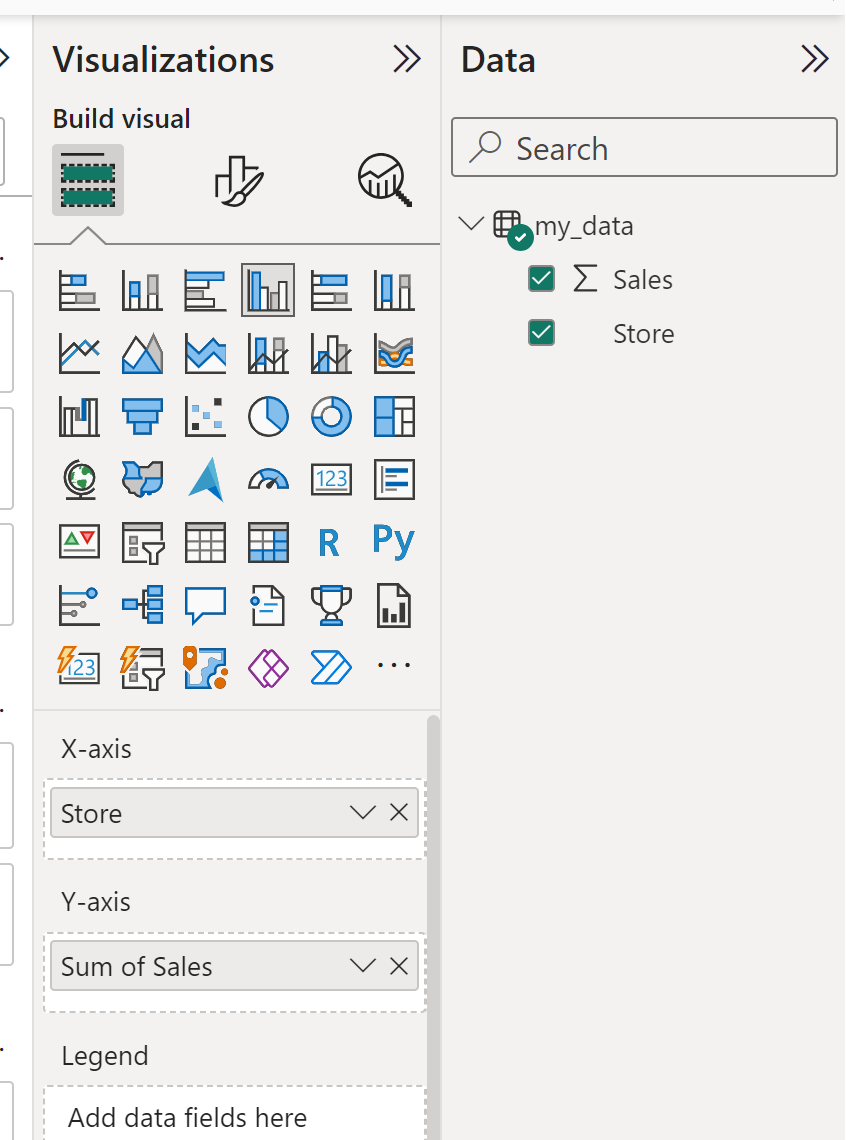Select the R script visual
846x1140 pixels.
point(329,542)
